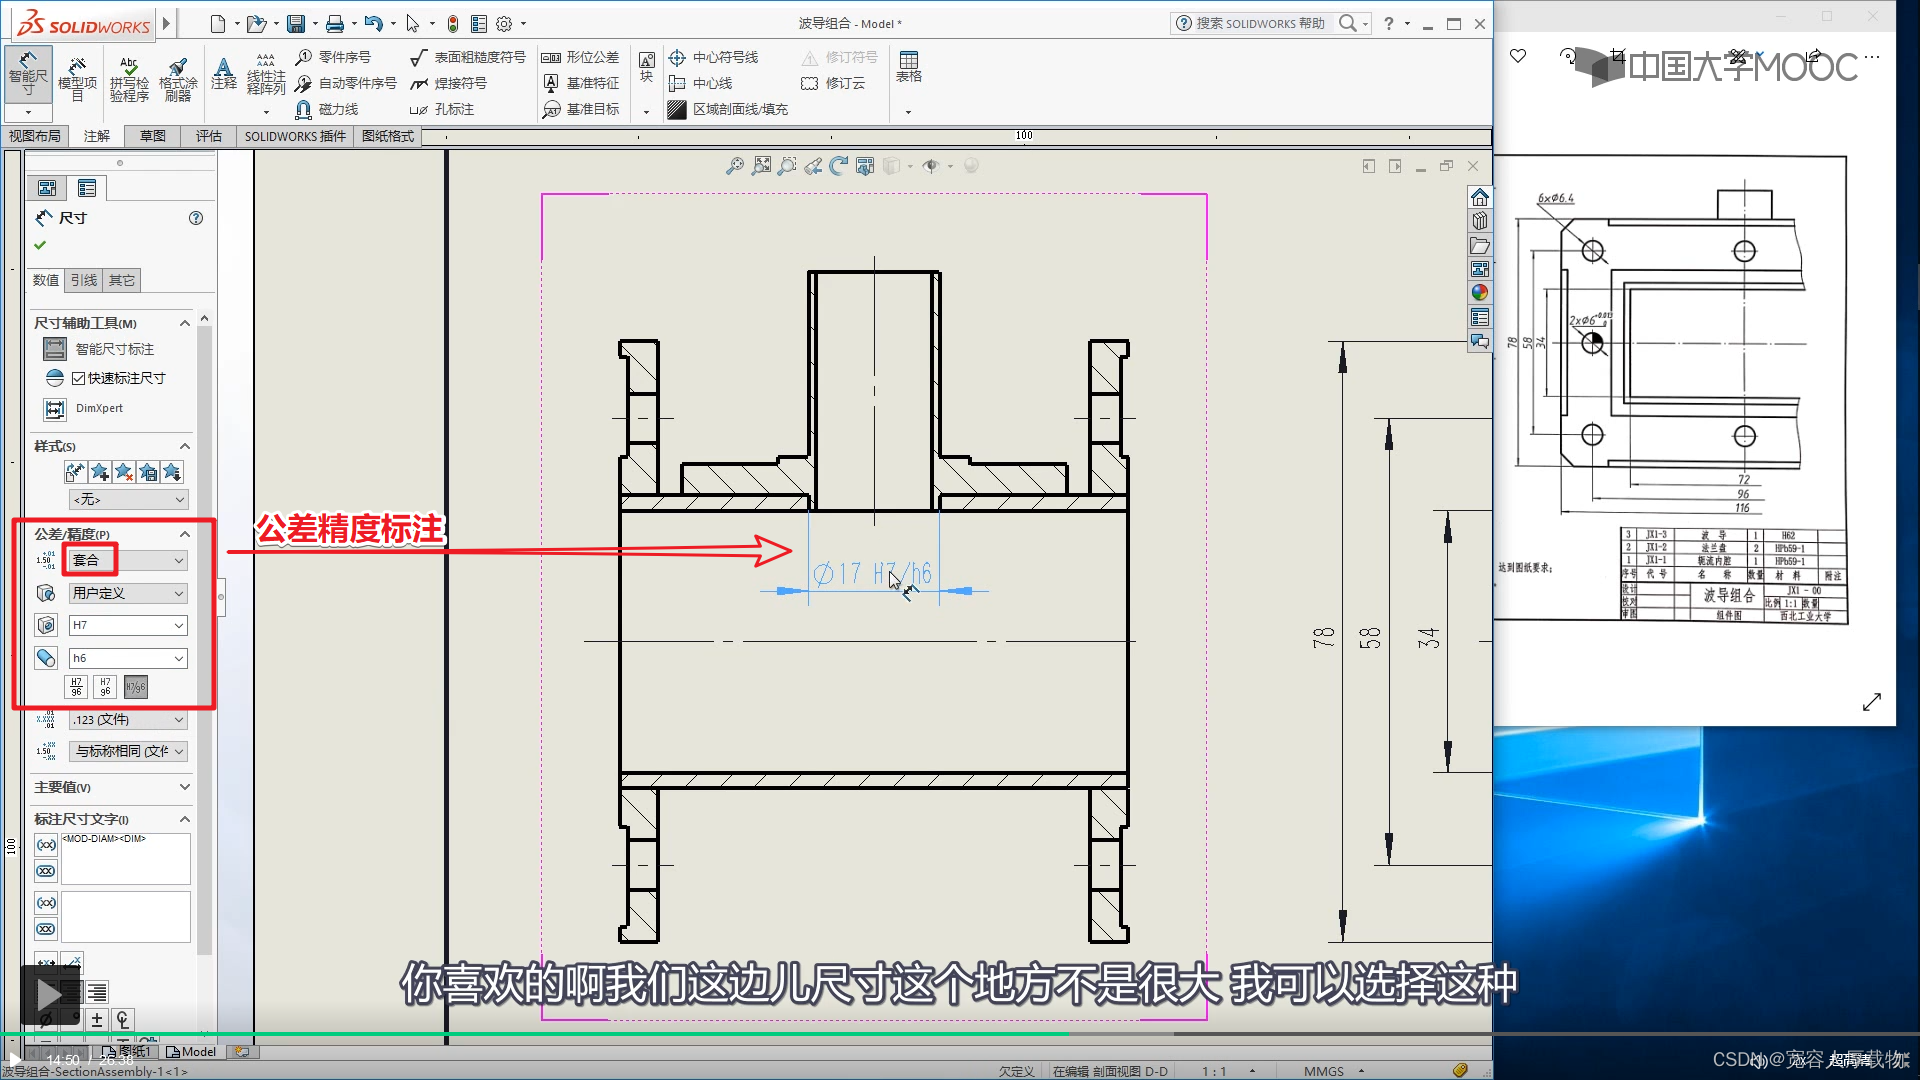Open the Area Hatch/Fill tool
The width and height of the screenshot is (1920, 1080).
(x=728, y=109)
